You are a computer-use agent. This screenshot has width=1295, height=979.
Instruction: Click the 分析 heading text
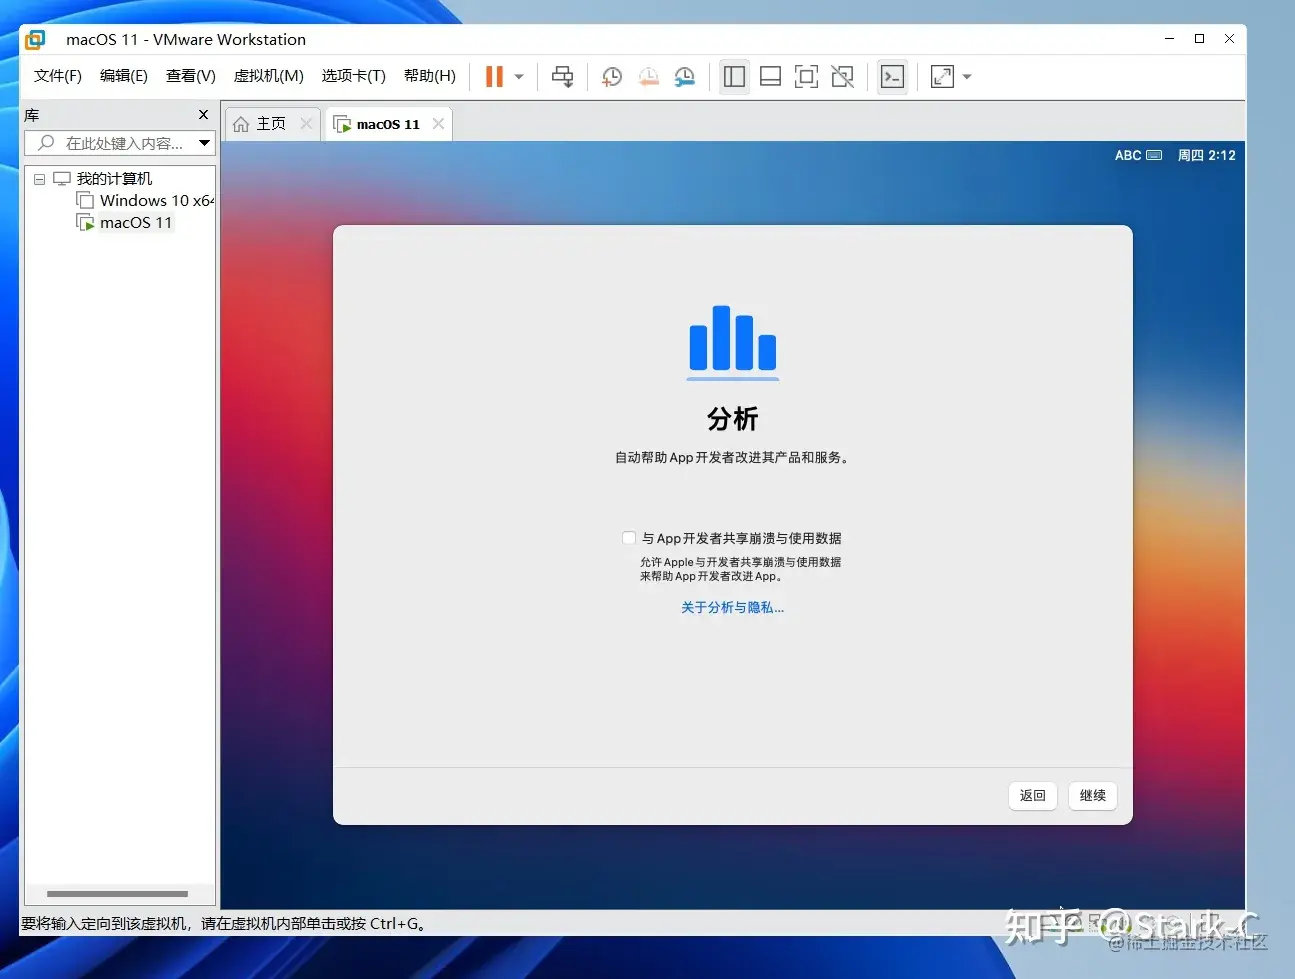coord(733,419)
